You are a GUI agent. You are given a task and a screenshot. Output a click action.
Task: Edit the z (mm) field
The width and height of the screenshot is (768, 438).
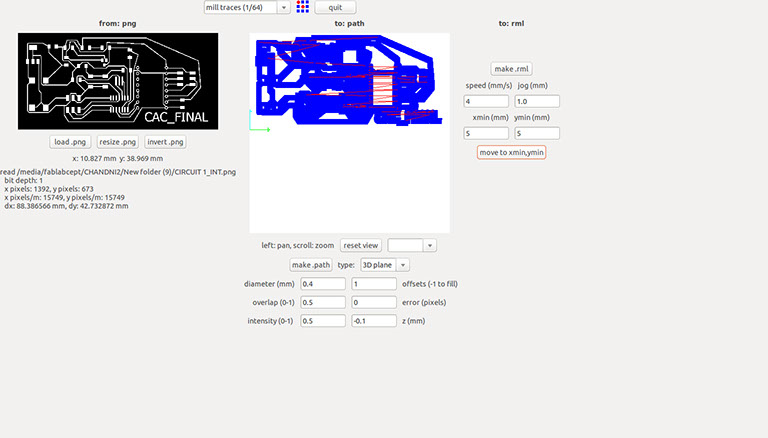tap(374, 321)
